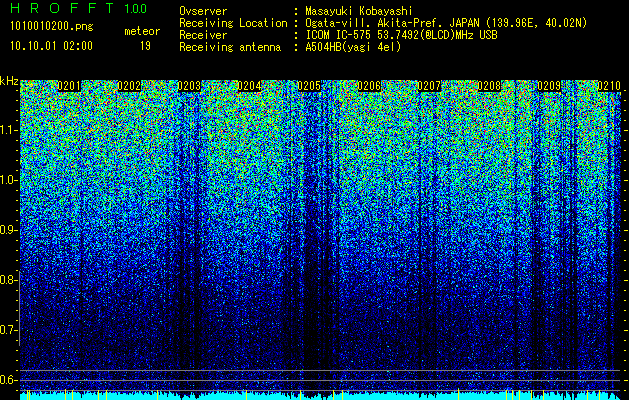Click the 0208 time marker label

coord(489,86)
